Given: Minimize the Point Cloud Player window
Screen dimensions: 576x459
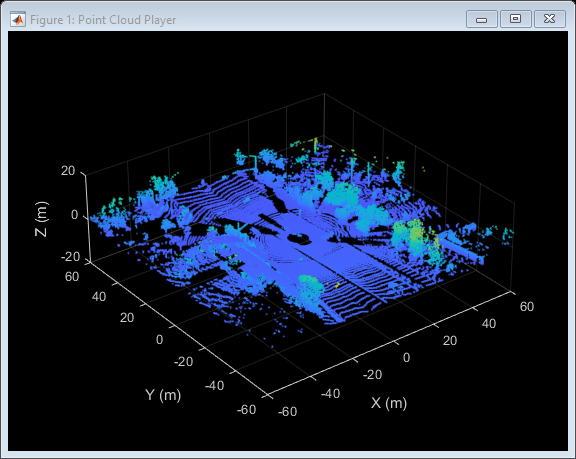Looking at the screenshot, I should point(482,19).
